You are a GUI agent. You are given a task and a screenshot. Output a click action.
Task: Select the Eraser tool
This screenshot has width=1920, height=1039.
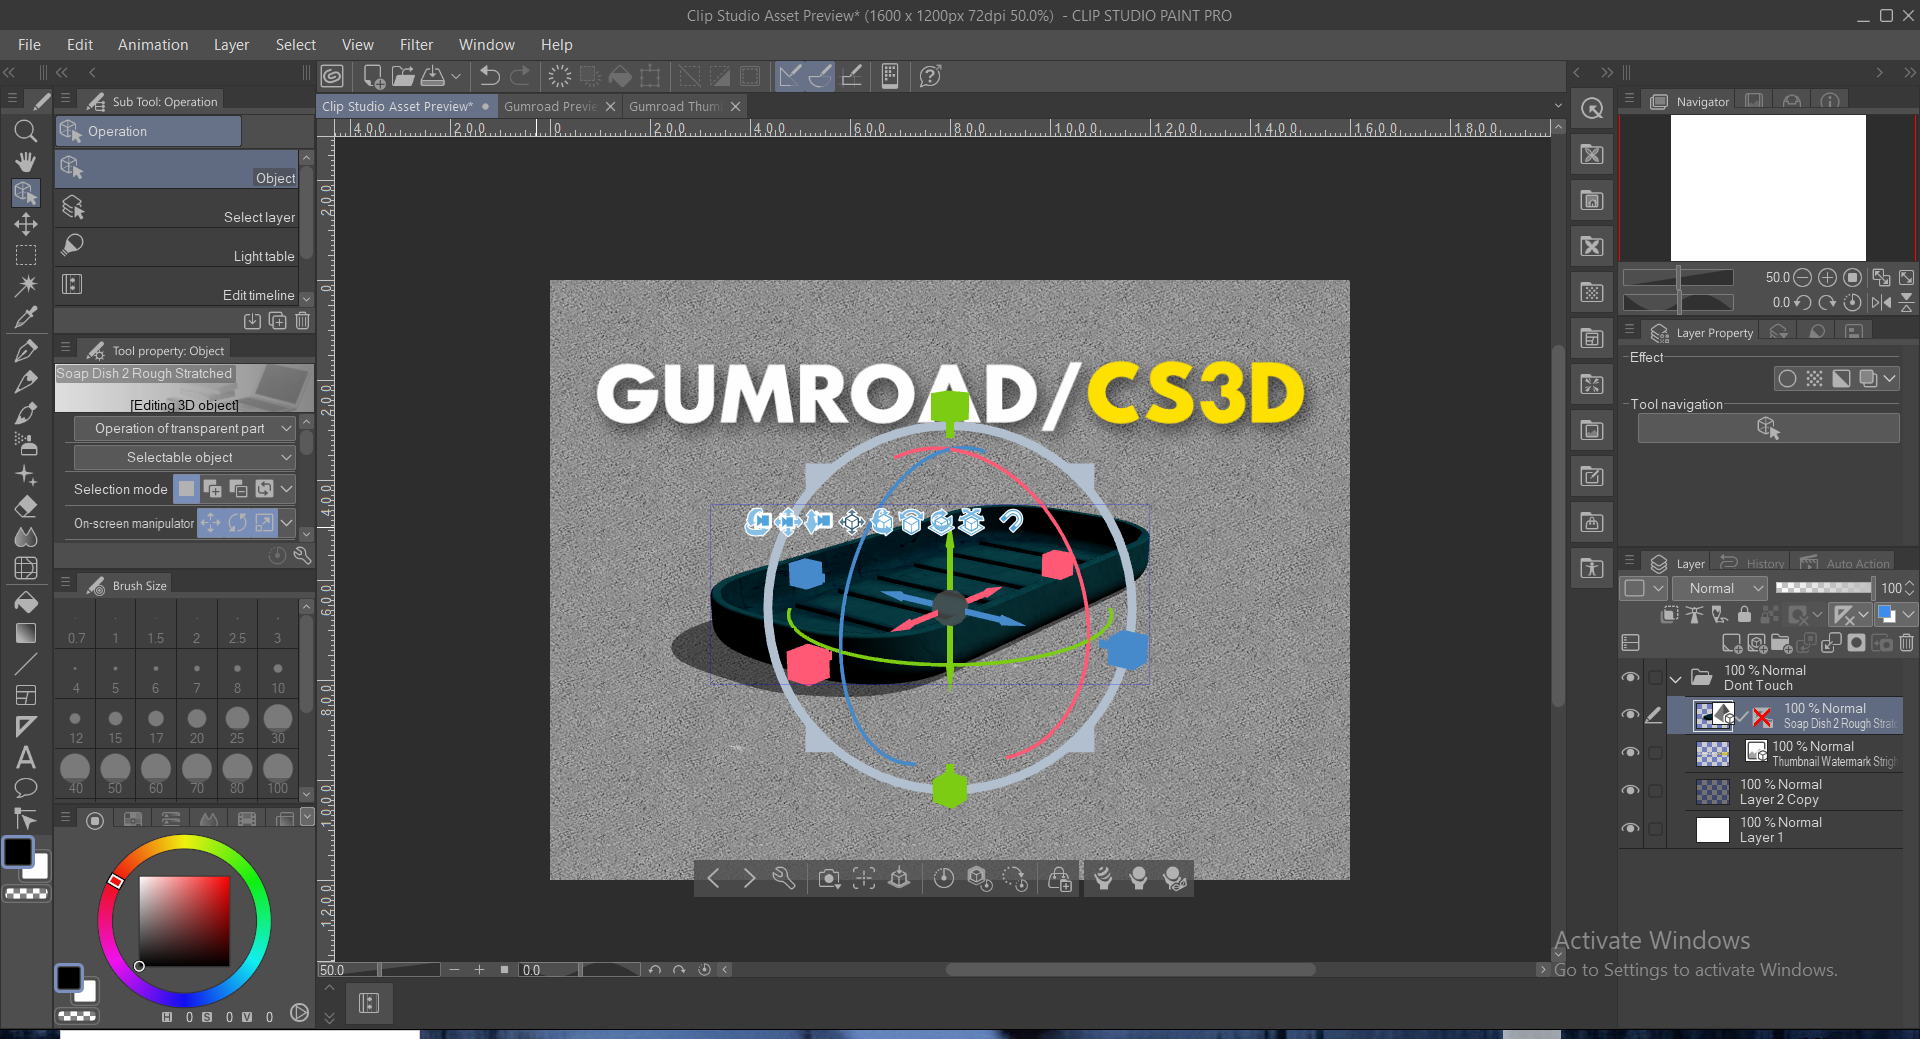tap(26, 506)
